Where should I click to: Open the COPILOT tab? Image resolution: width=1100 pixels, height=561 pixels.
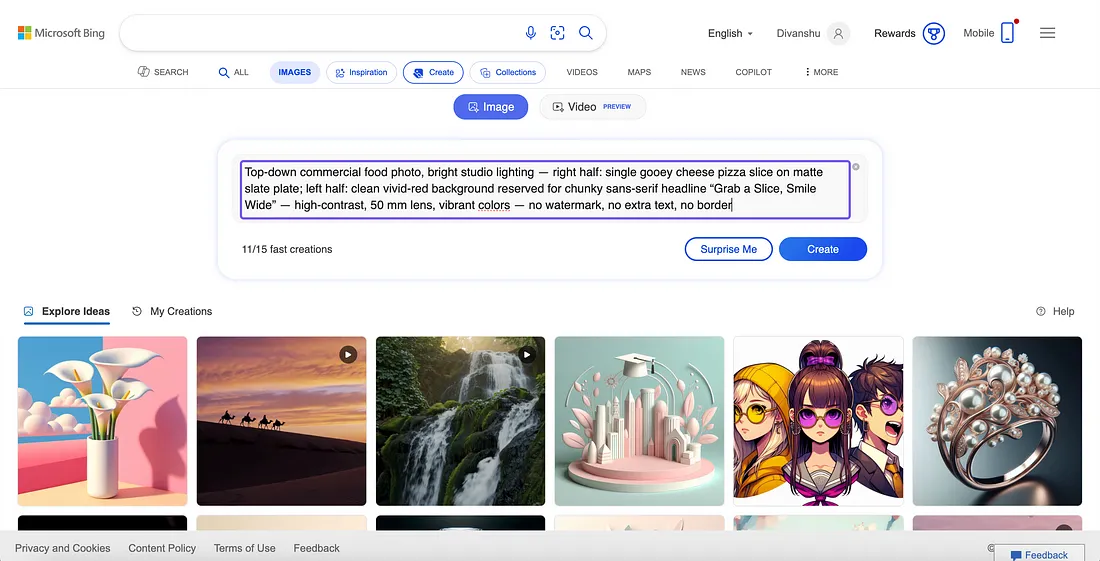[753, 72]
